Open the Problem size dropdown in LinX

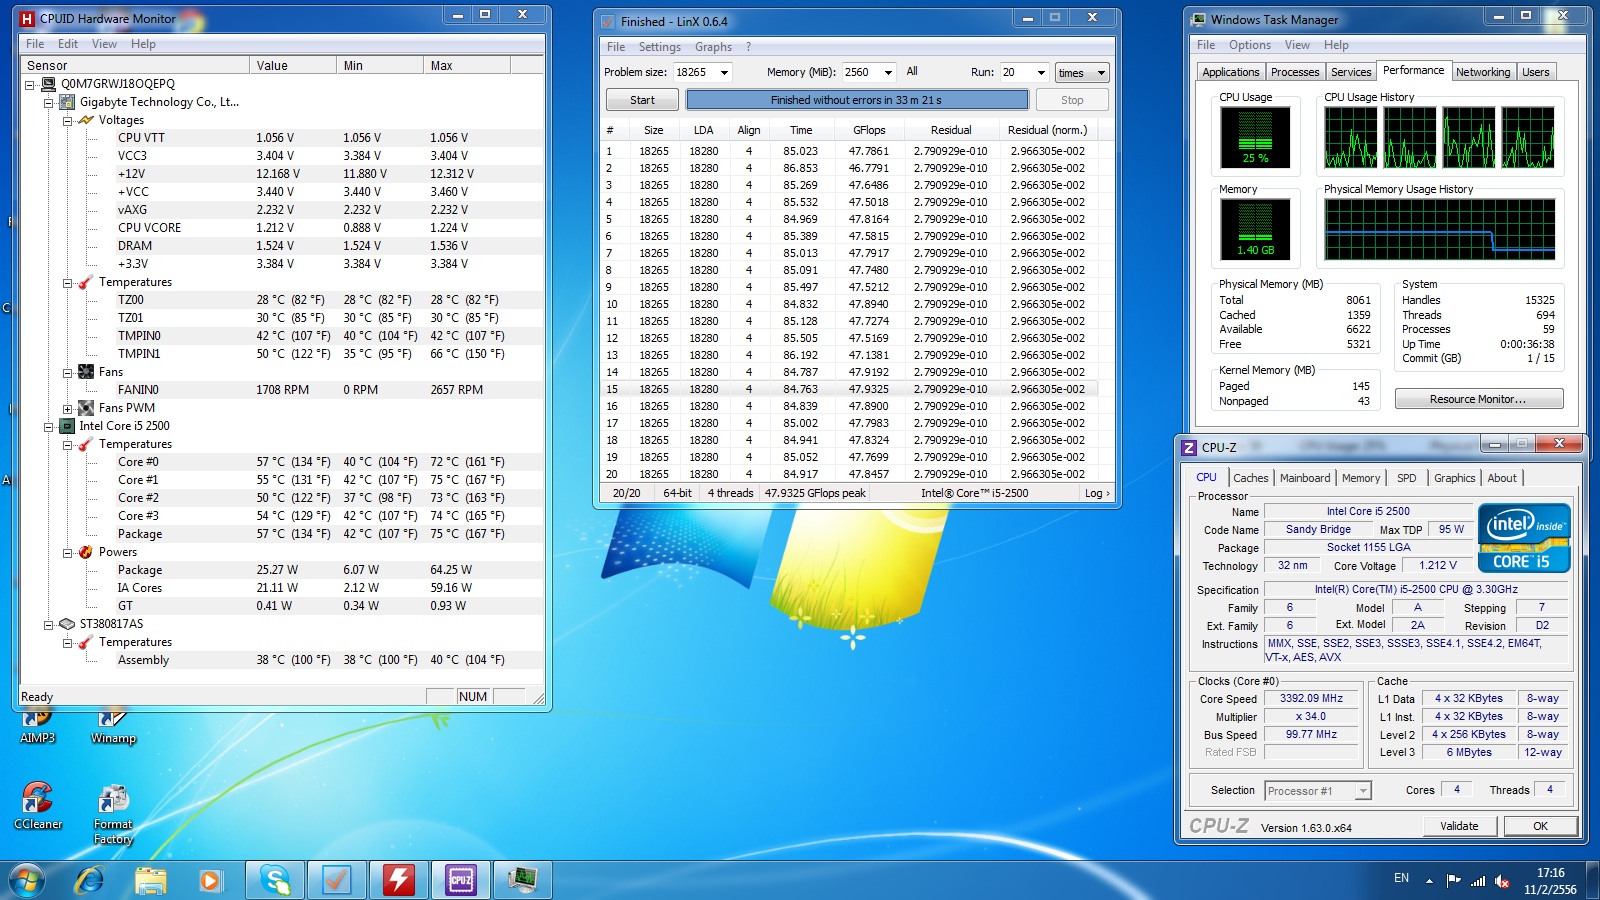(x=724, y=73)
